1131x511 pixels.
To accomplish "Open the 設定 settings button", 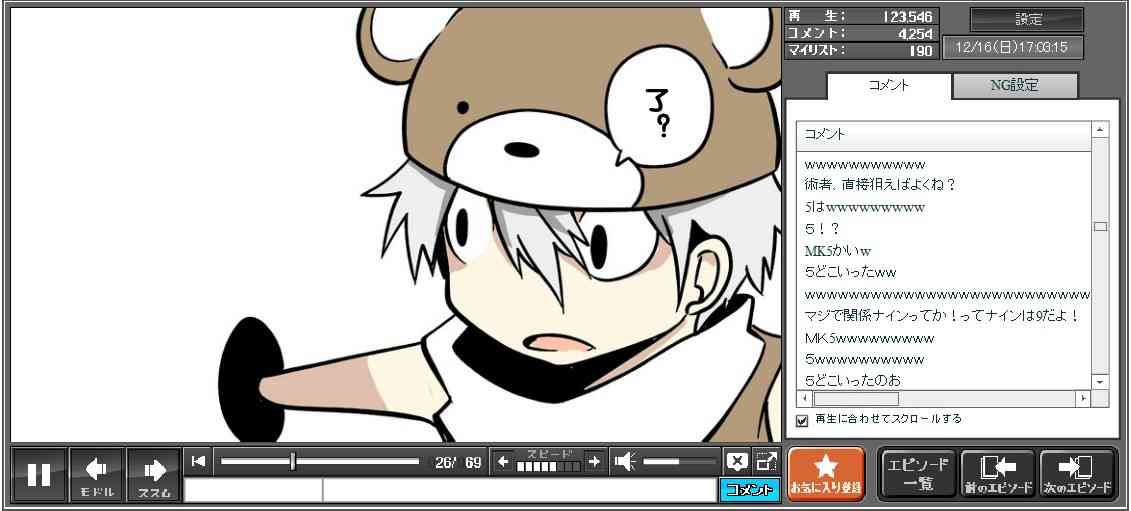I will coord(1027,20).
